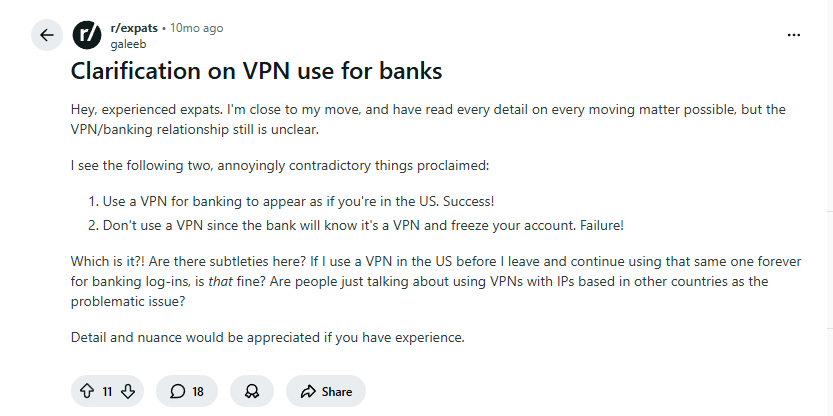833x416 pixels.
Task: Click the "Detail and nuance" closing line
Action: [268, 337]
